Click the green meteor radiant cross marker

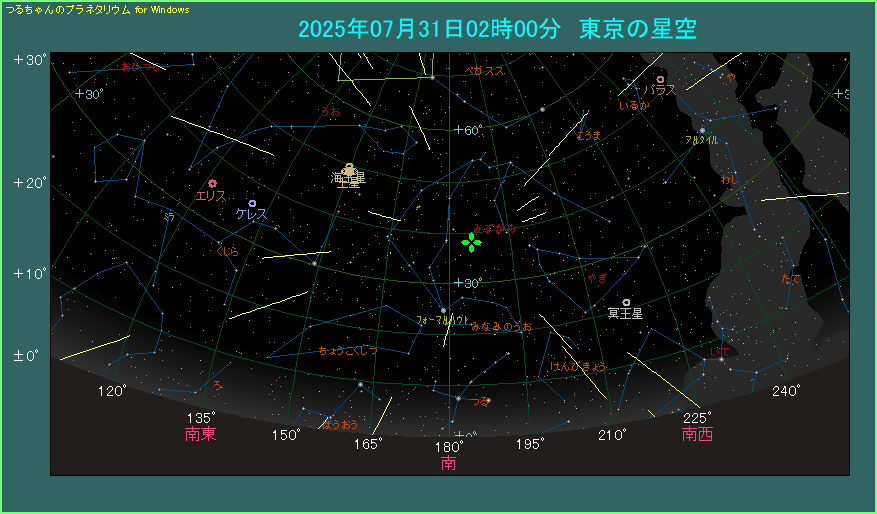[x=471, y=241]
